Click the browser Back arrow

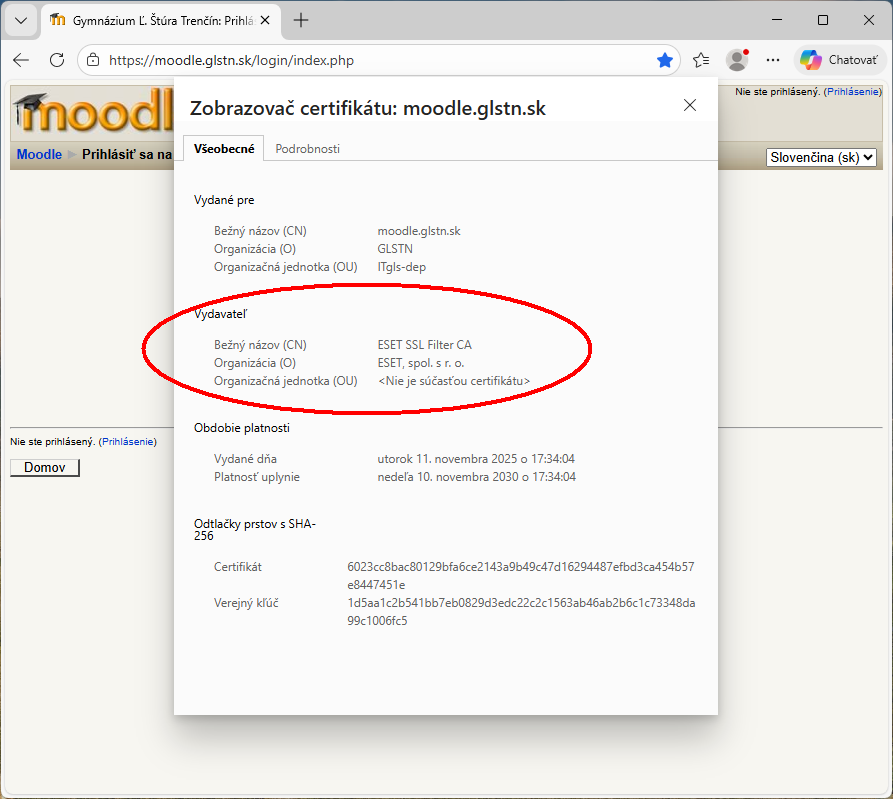(21, 60)
